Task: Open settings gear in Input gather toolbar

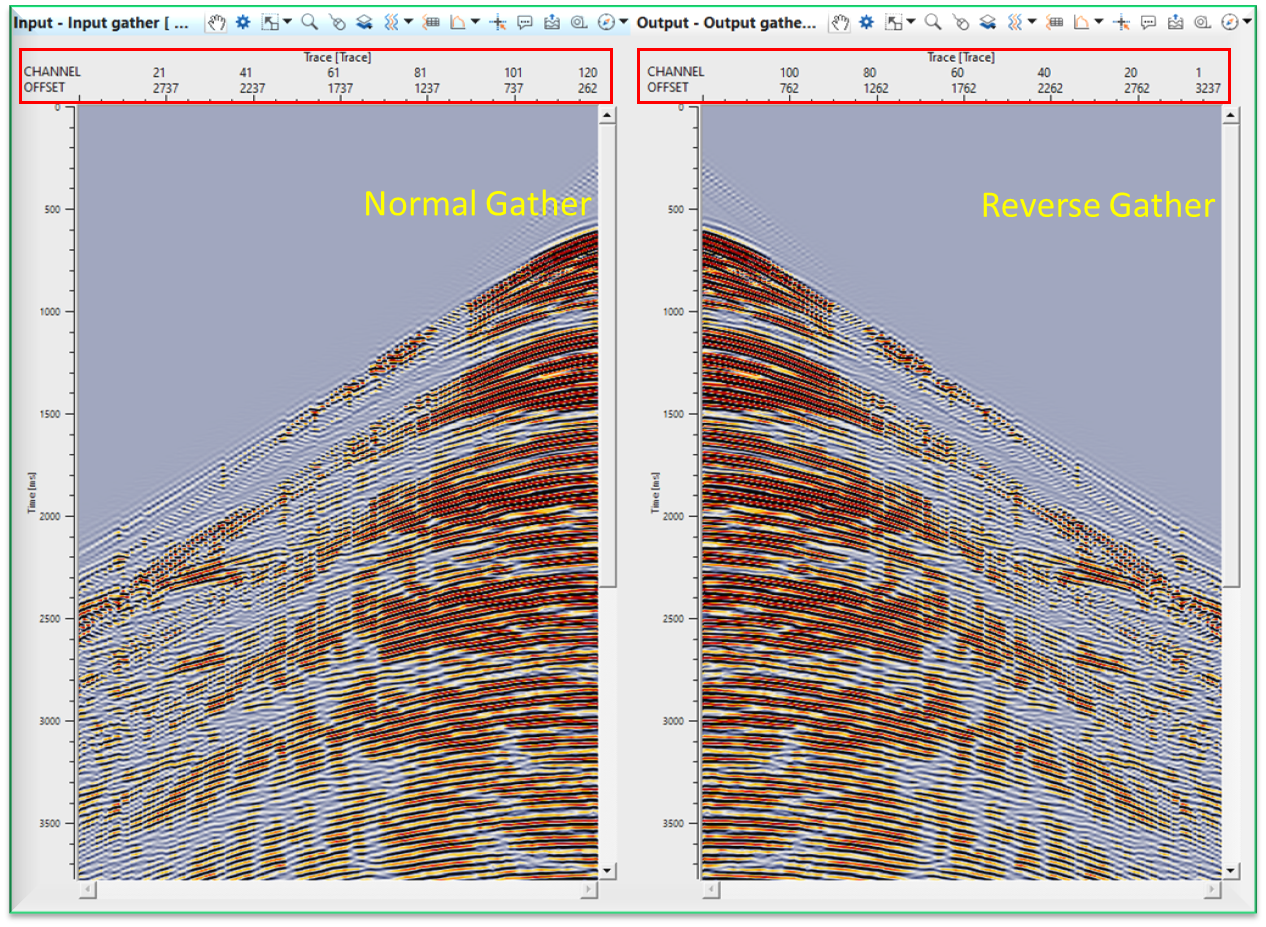Action: coord(242,21)
